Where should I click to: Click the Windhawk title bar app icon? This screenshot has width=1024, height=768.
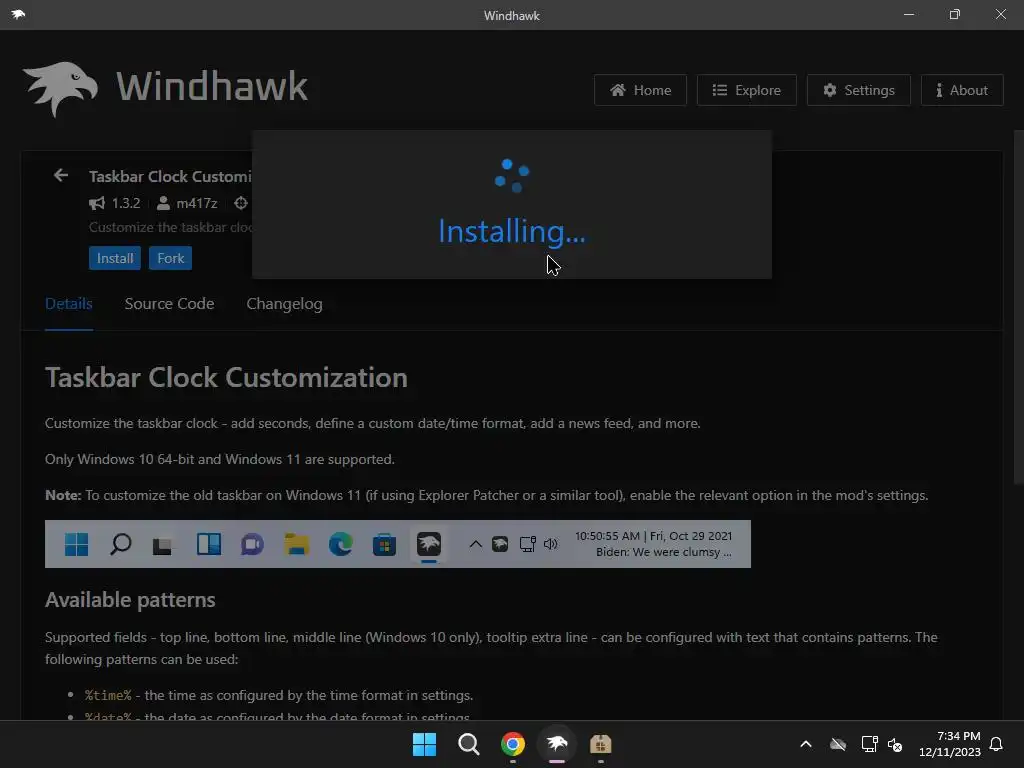[x=18, y=14]
